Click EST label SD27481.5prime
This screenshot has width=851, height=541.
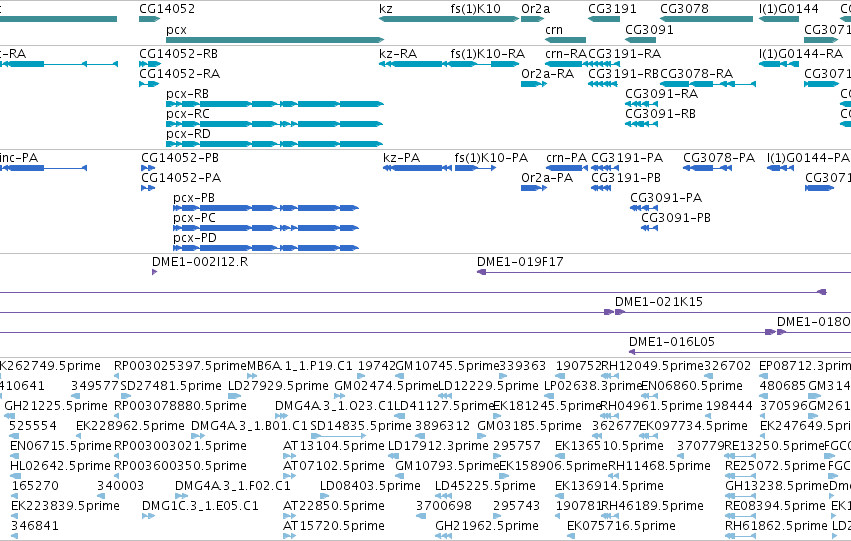pos(171,386)
